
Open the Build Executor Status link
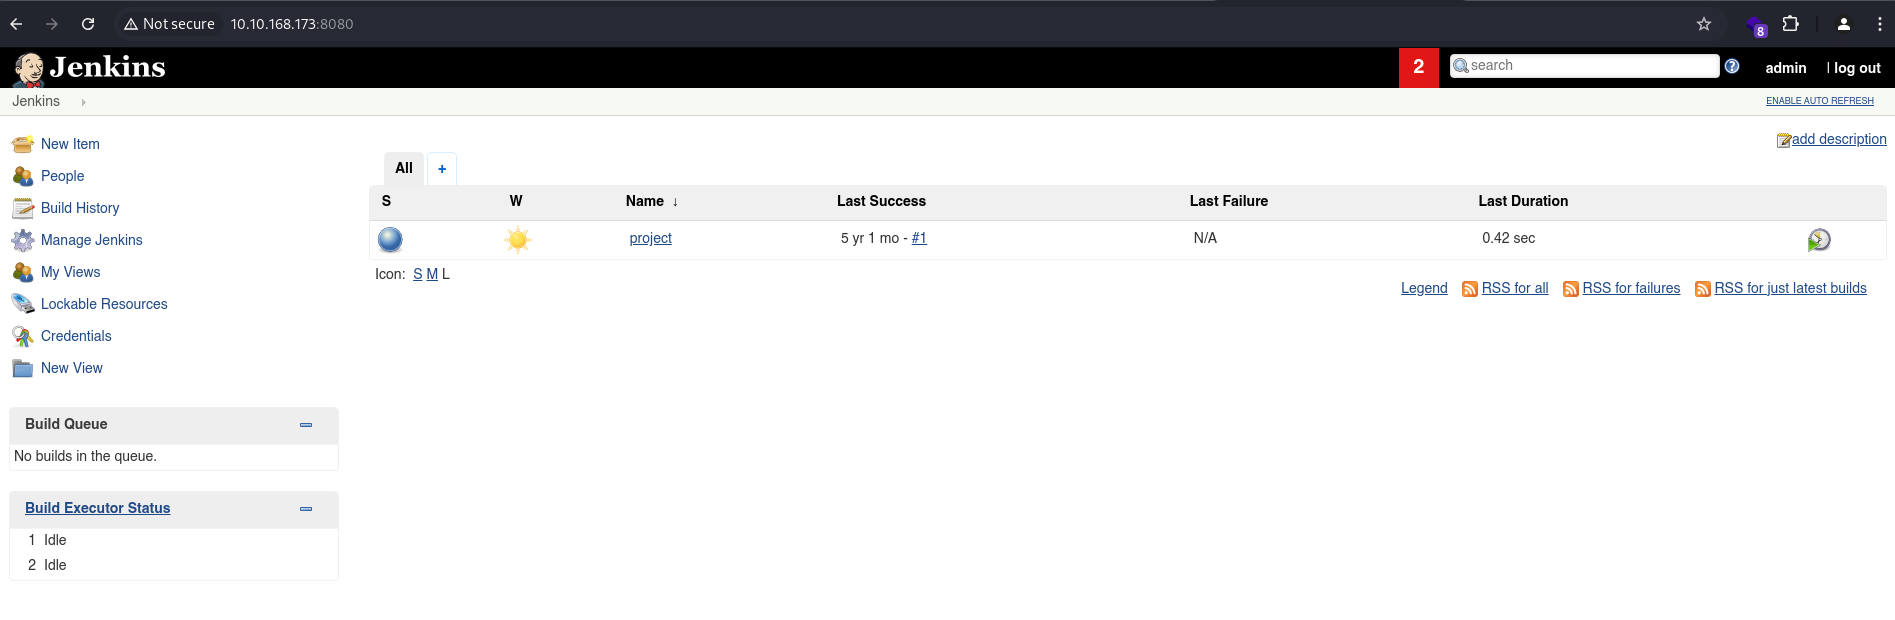[98, 508]
